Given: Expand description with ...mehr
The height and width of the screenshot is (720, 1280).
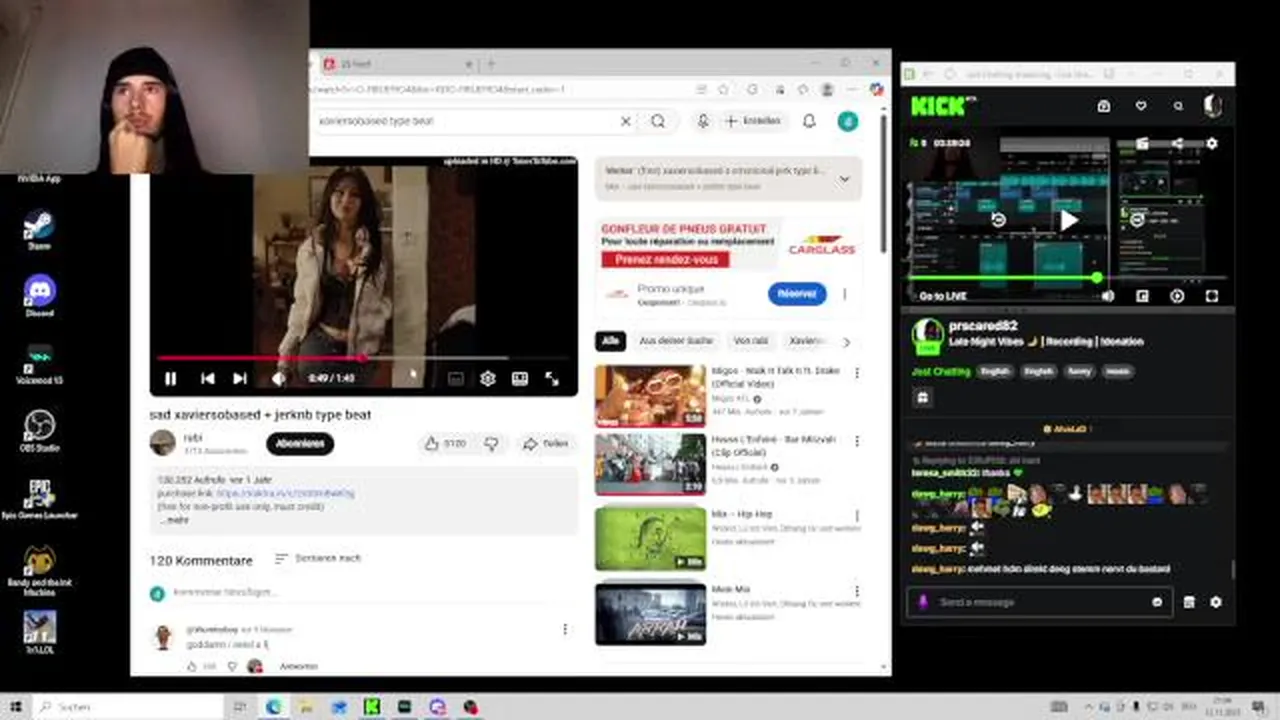Looking at the screenshot, I should [x=174, y=520].
